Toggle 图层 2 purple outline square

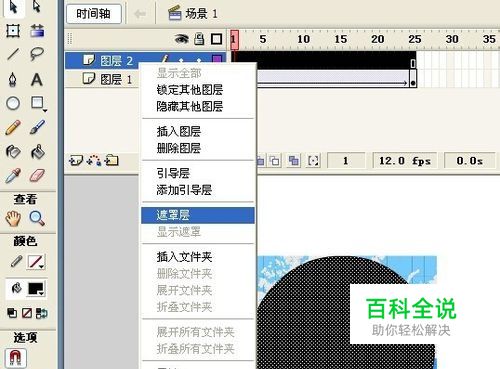tap(217, 60)
